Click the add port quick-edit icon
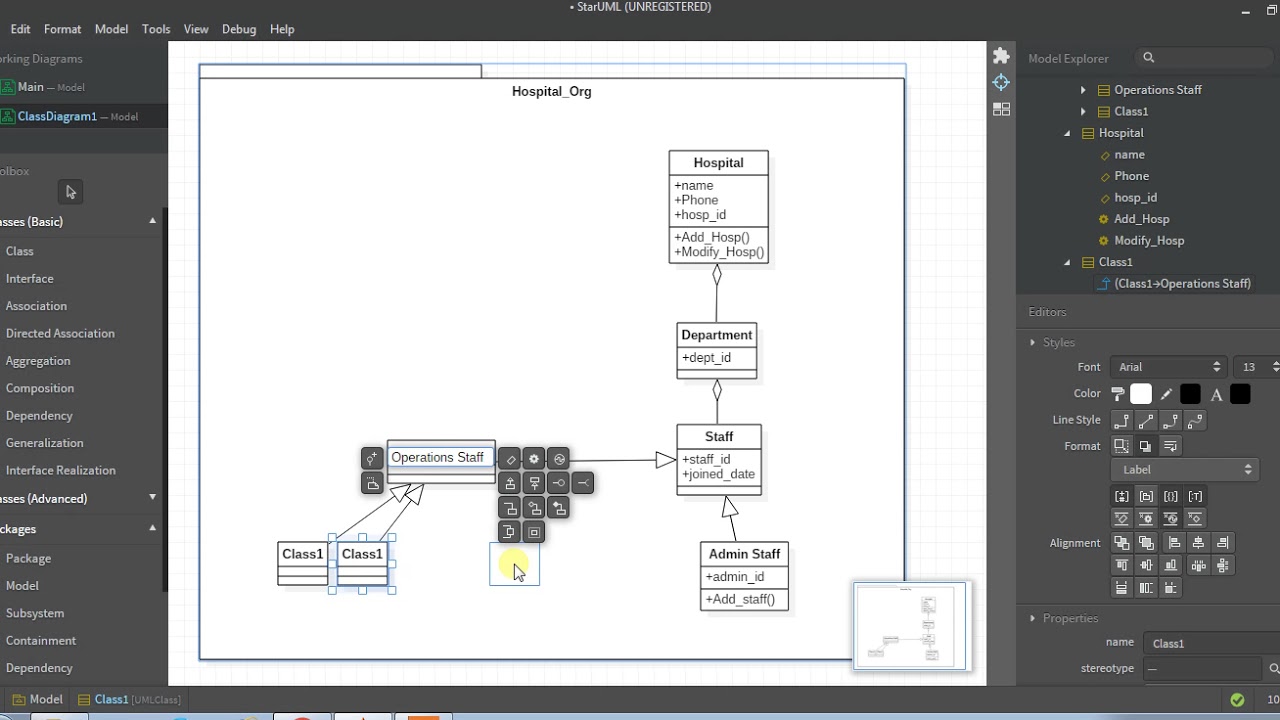The width and height of the screenshot is (1280, 720). pyautogui.click(x=510, y=532)
